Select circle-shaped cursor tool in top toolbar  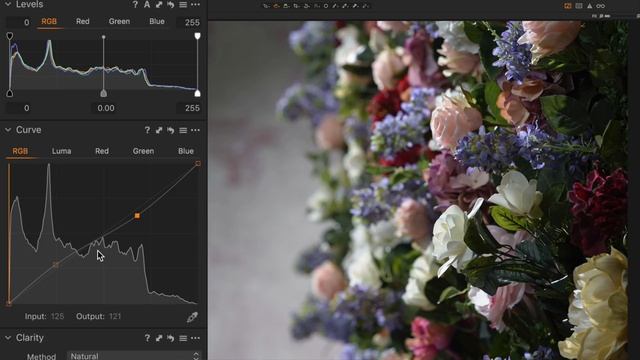(326, 6)
